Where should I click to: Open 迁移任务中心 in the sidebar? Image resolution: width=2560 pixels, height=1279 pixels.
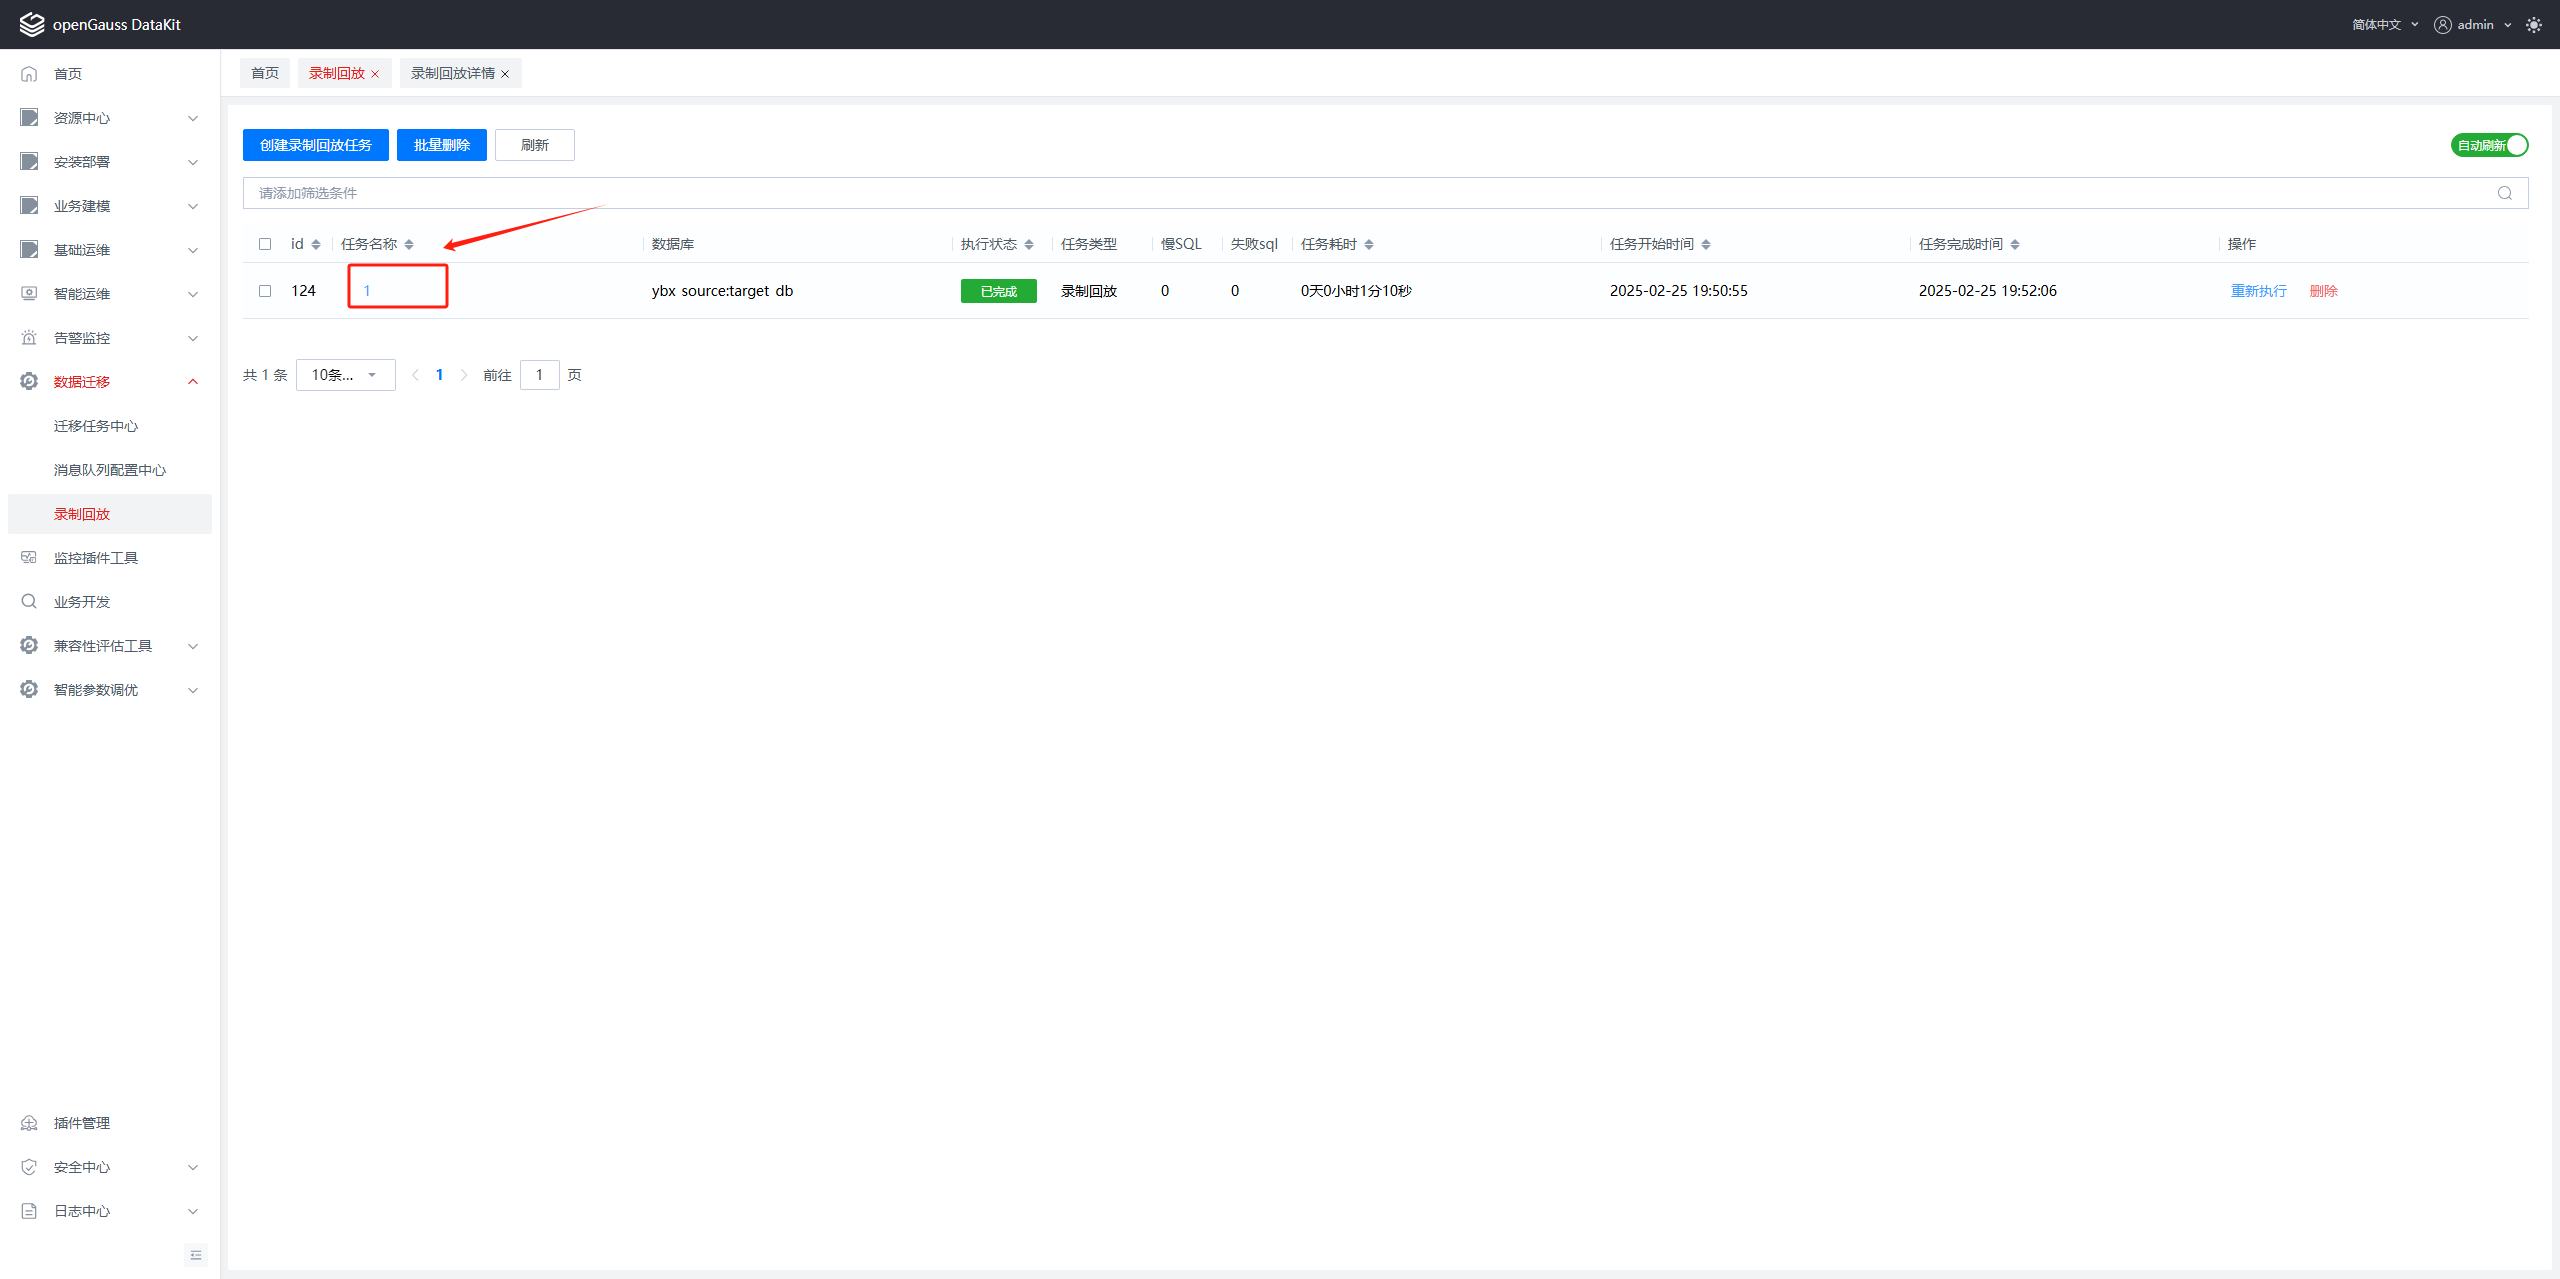tap(96, 426)
